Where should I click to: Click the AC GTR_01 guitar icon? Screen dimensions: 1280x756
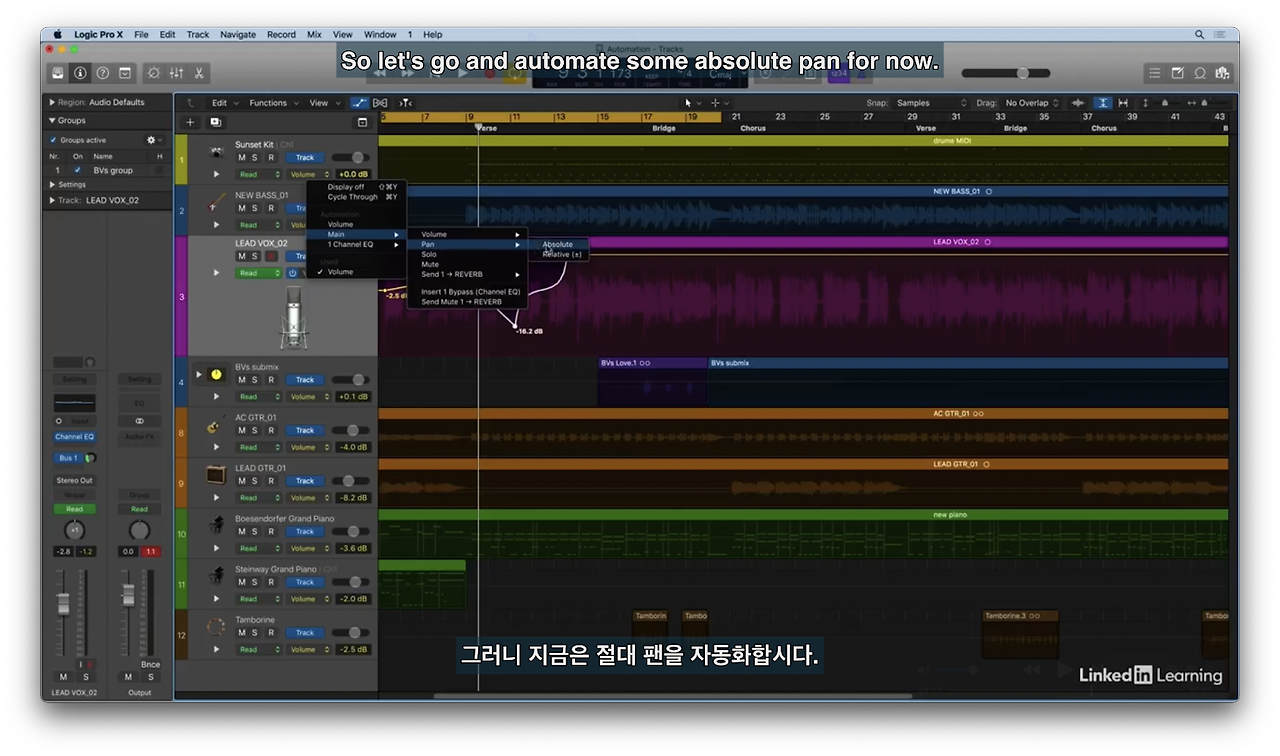tap(216, 425)
